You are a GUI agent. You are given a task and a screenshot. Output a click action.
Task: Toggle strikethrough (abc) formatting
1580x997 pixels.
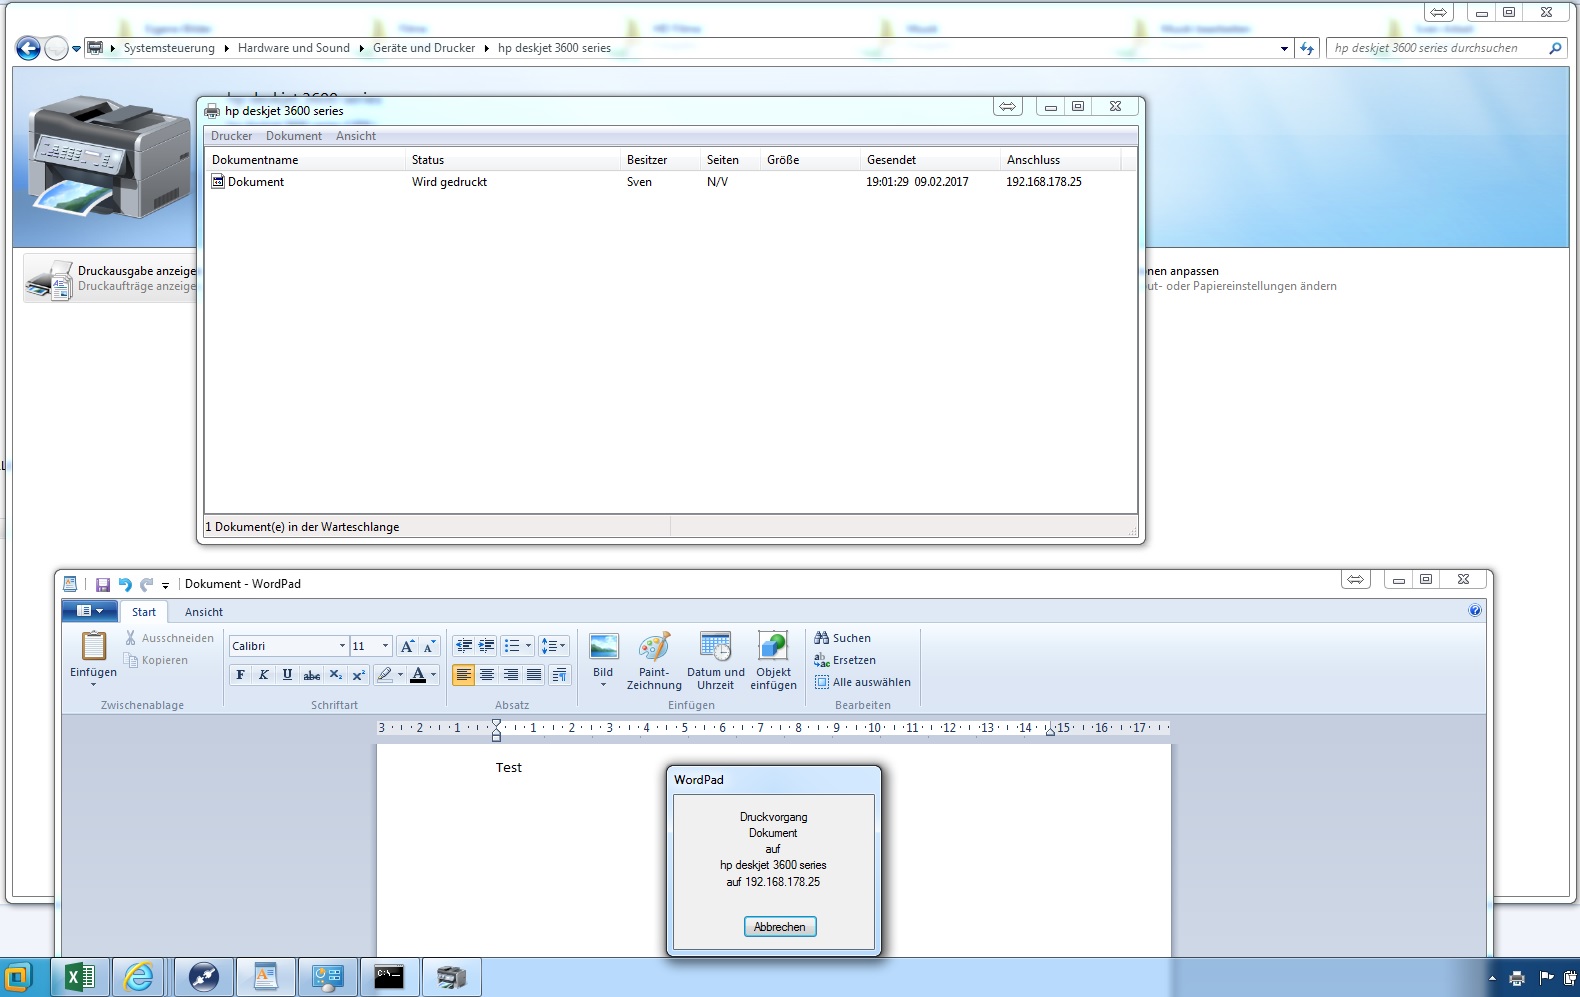(312, 675)
